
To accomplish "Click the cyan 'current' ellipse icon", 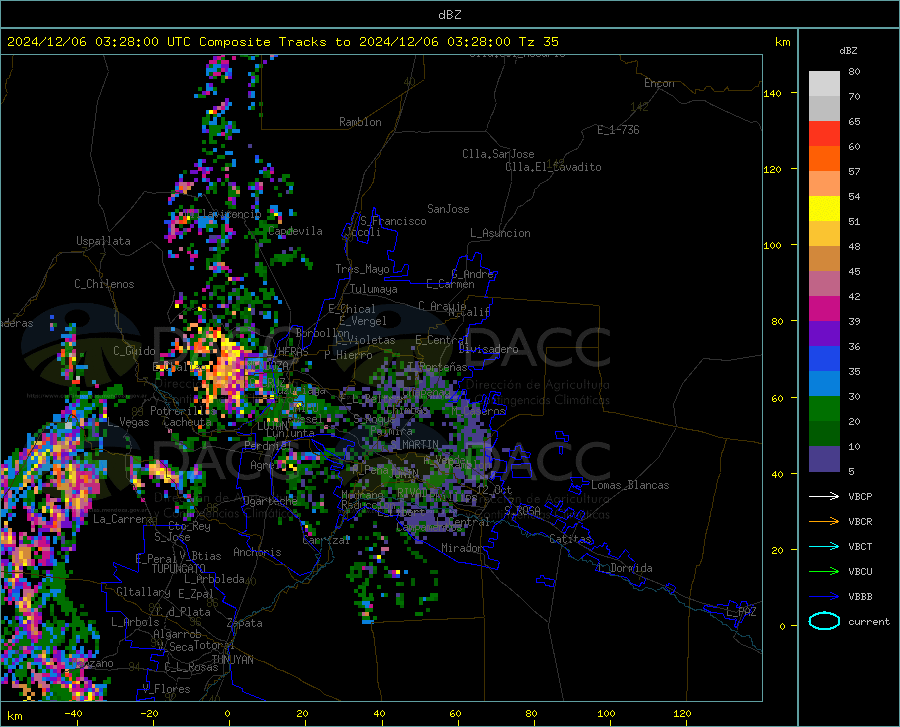I will pos(824,621).
